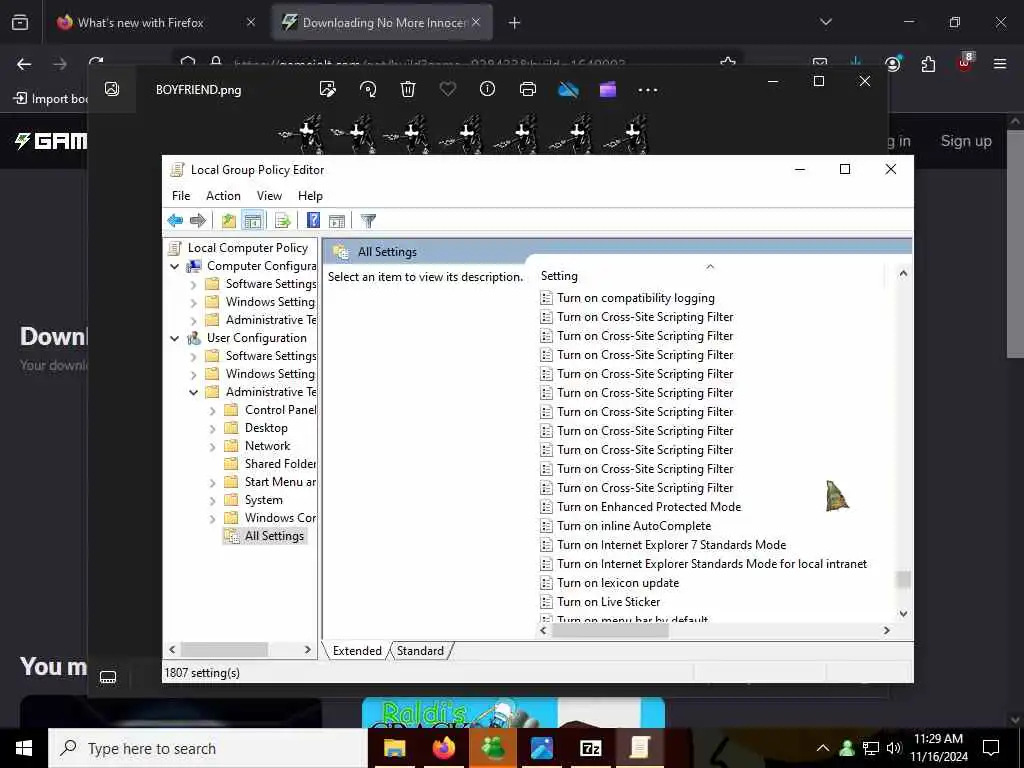Favorite the image with heart icon
The image size is (1024, 768).
[447, 88]
